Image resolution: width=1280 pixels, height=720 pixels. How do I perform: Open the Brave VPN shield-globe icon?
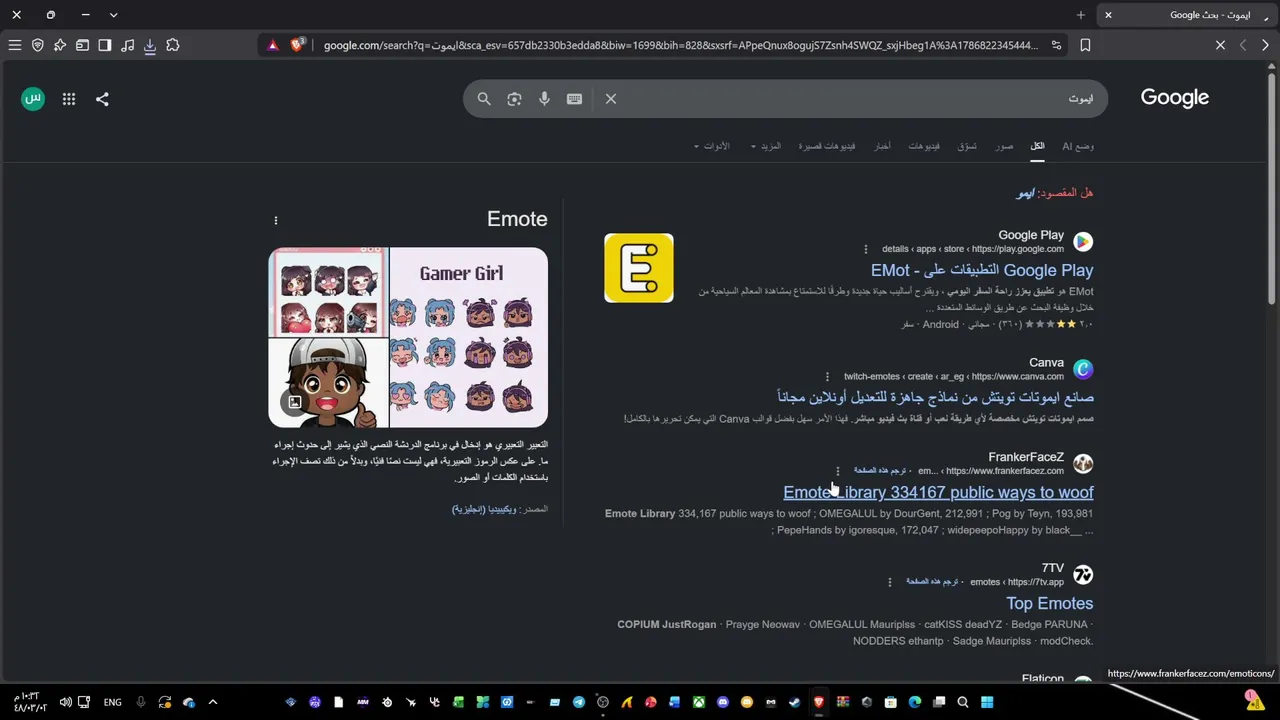click(38, 45)
